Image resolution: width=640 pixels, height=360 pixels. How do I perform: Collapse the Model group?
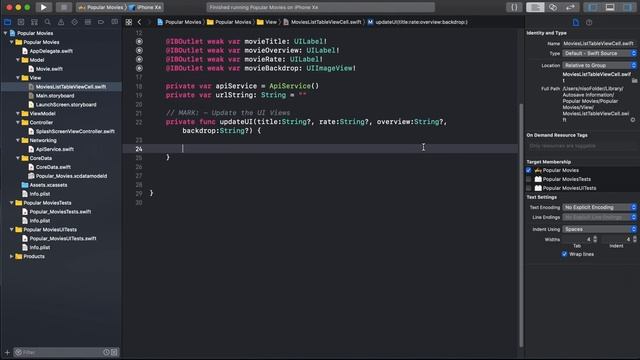(18, 60)
